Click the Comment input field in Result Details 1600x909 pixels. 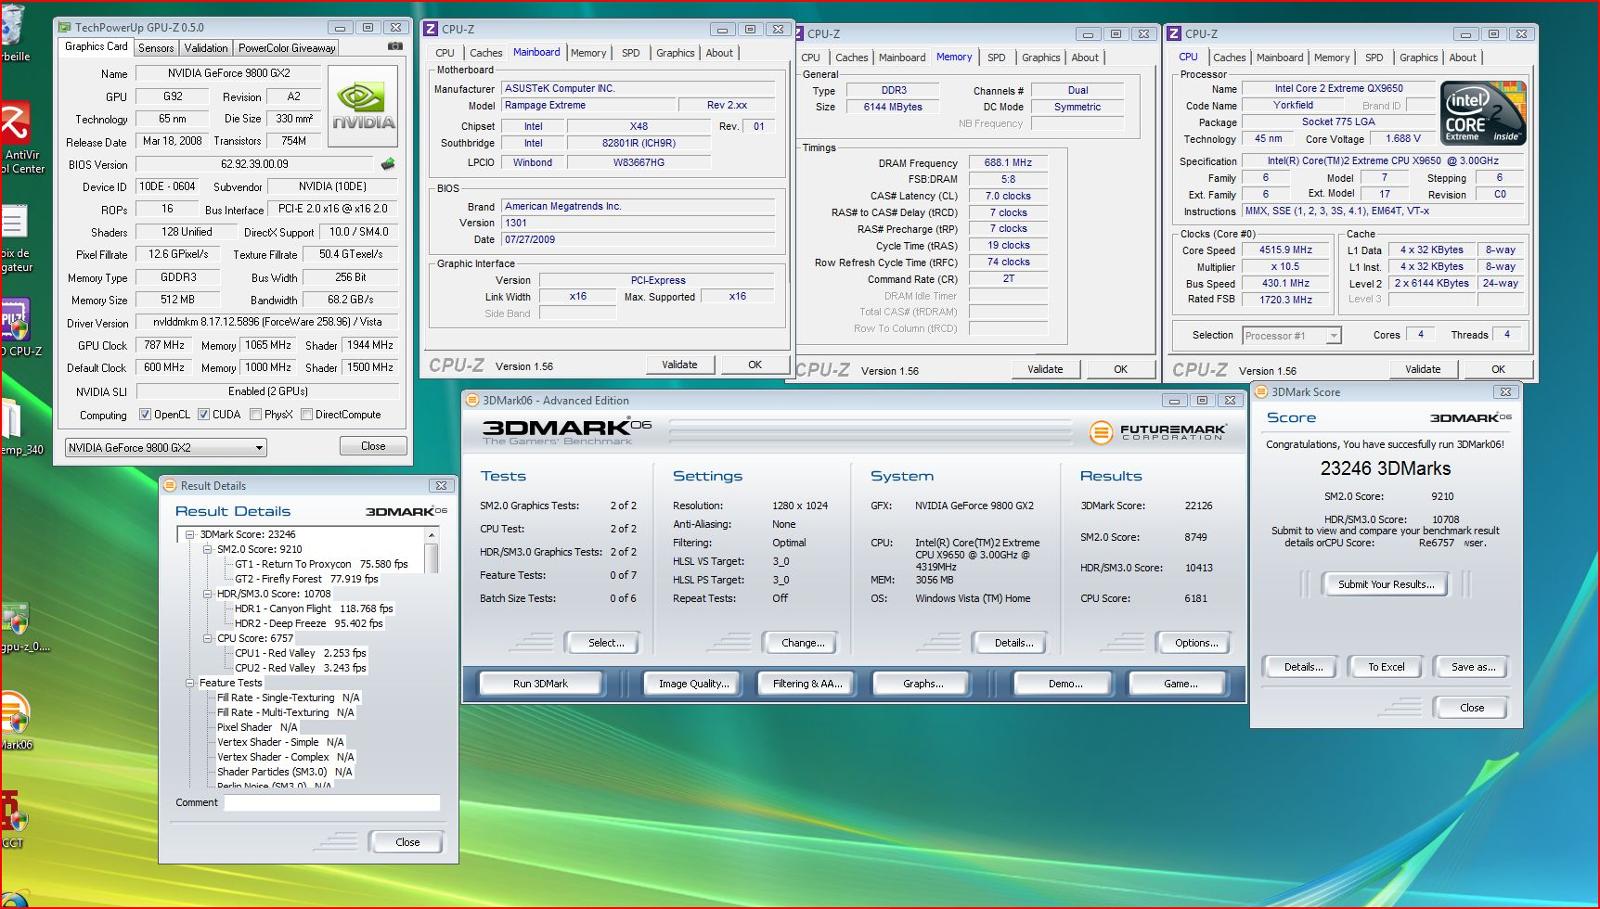332,802
